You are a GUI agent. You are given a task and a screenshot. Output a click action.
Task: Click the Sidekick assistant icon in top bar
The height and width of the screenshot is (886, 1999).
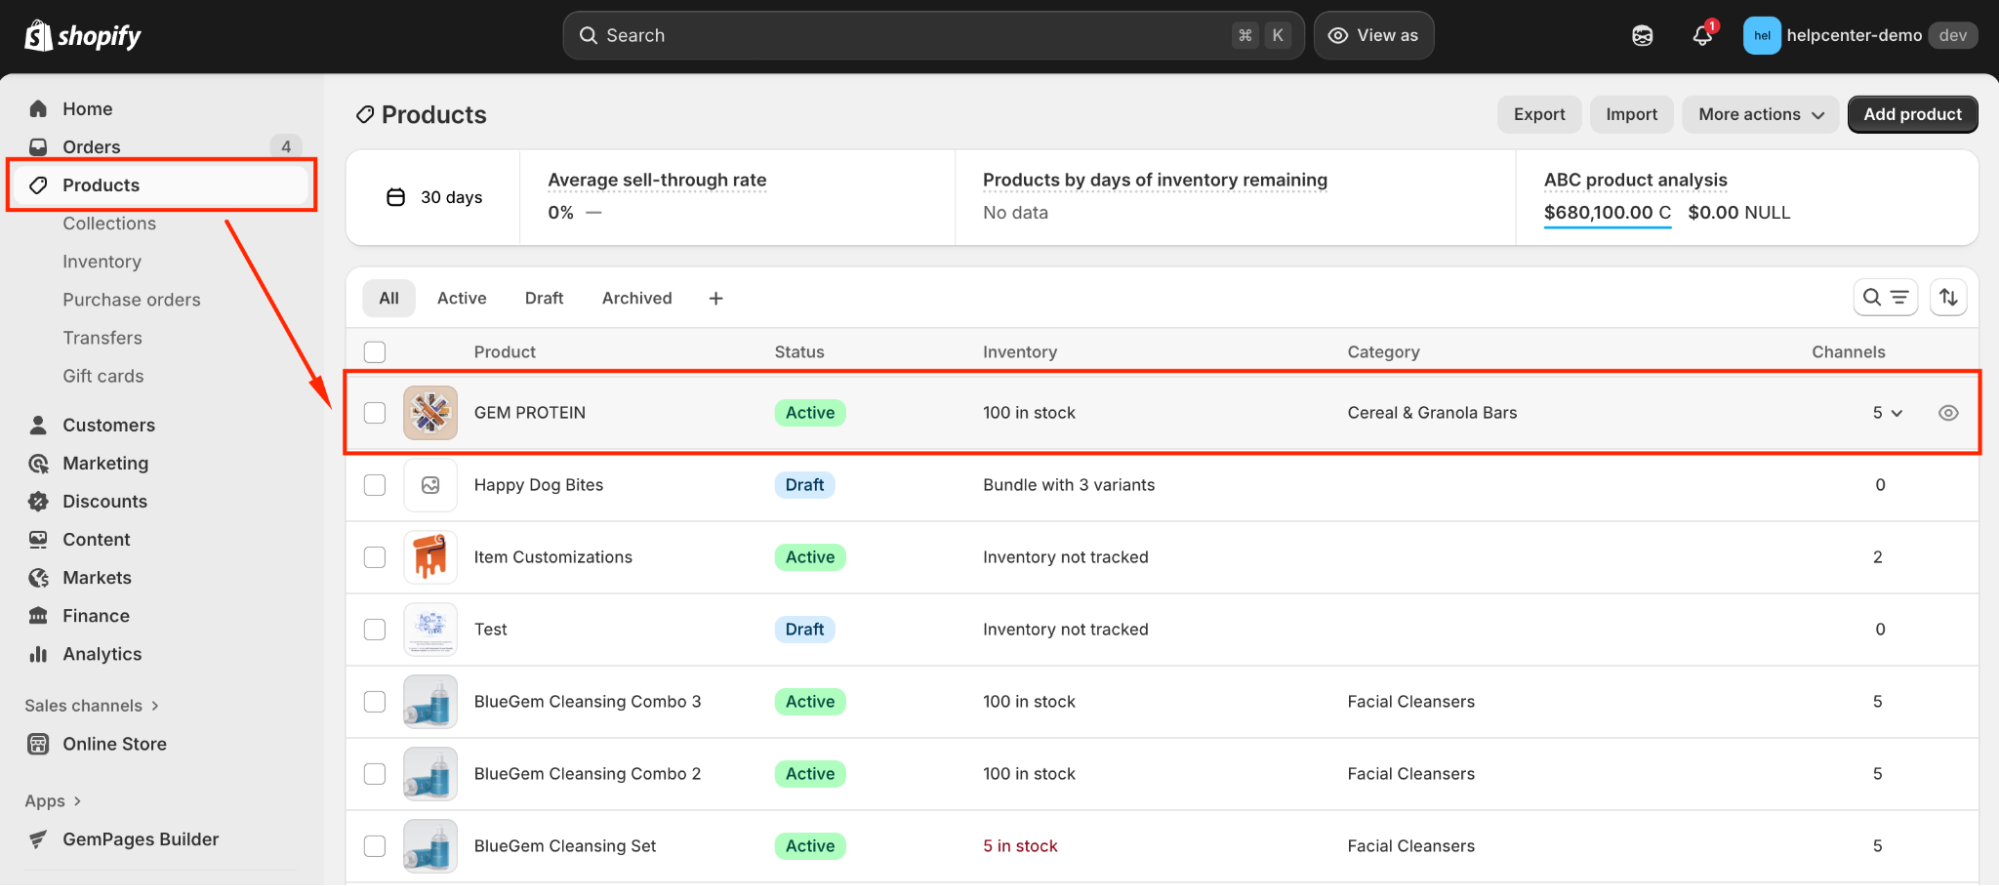click(x=1642, y=36)
